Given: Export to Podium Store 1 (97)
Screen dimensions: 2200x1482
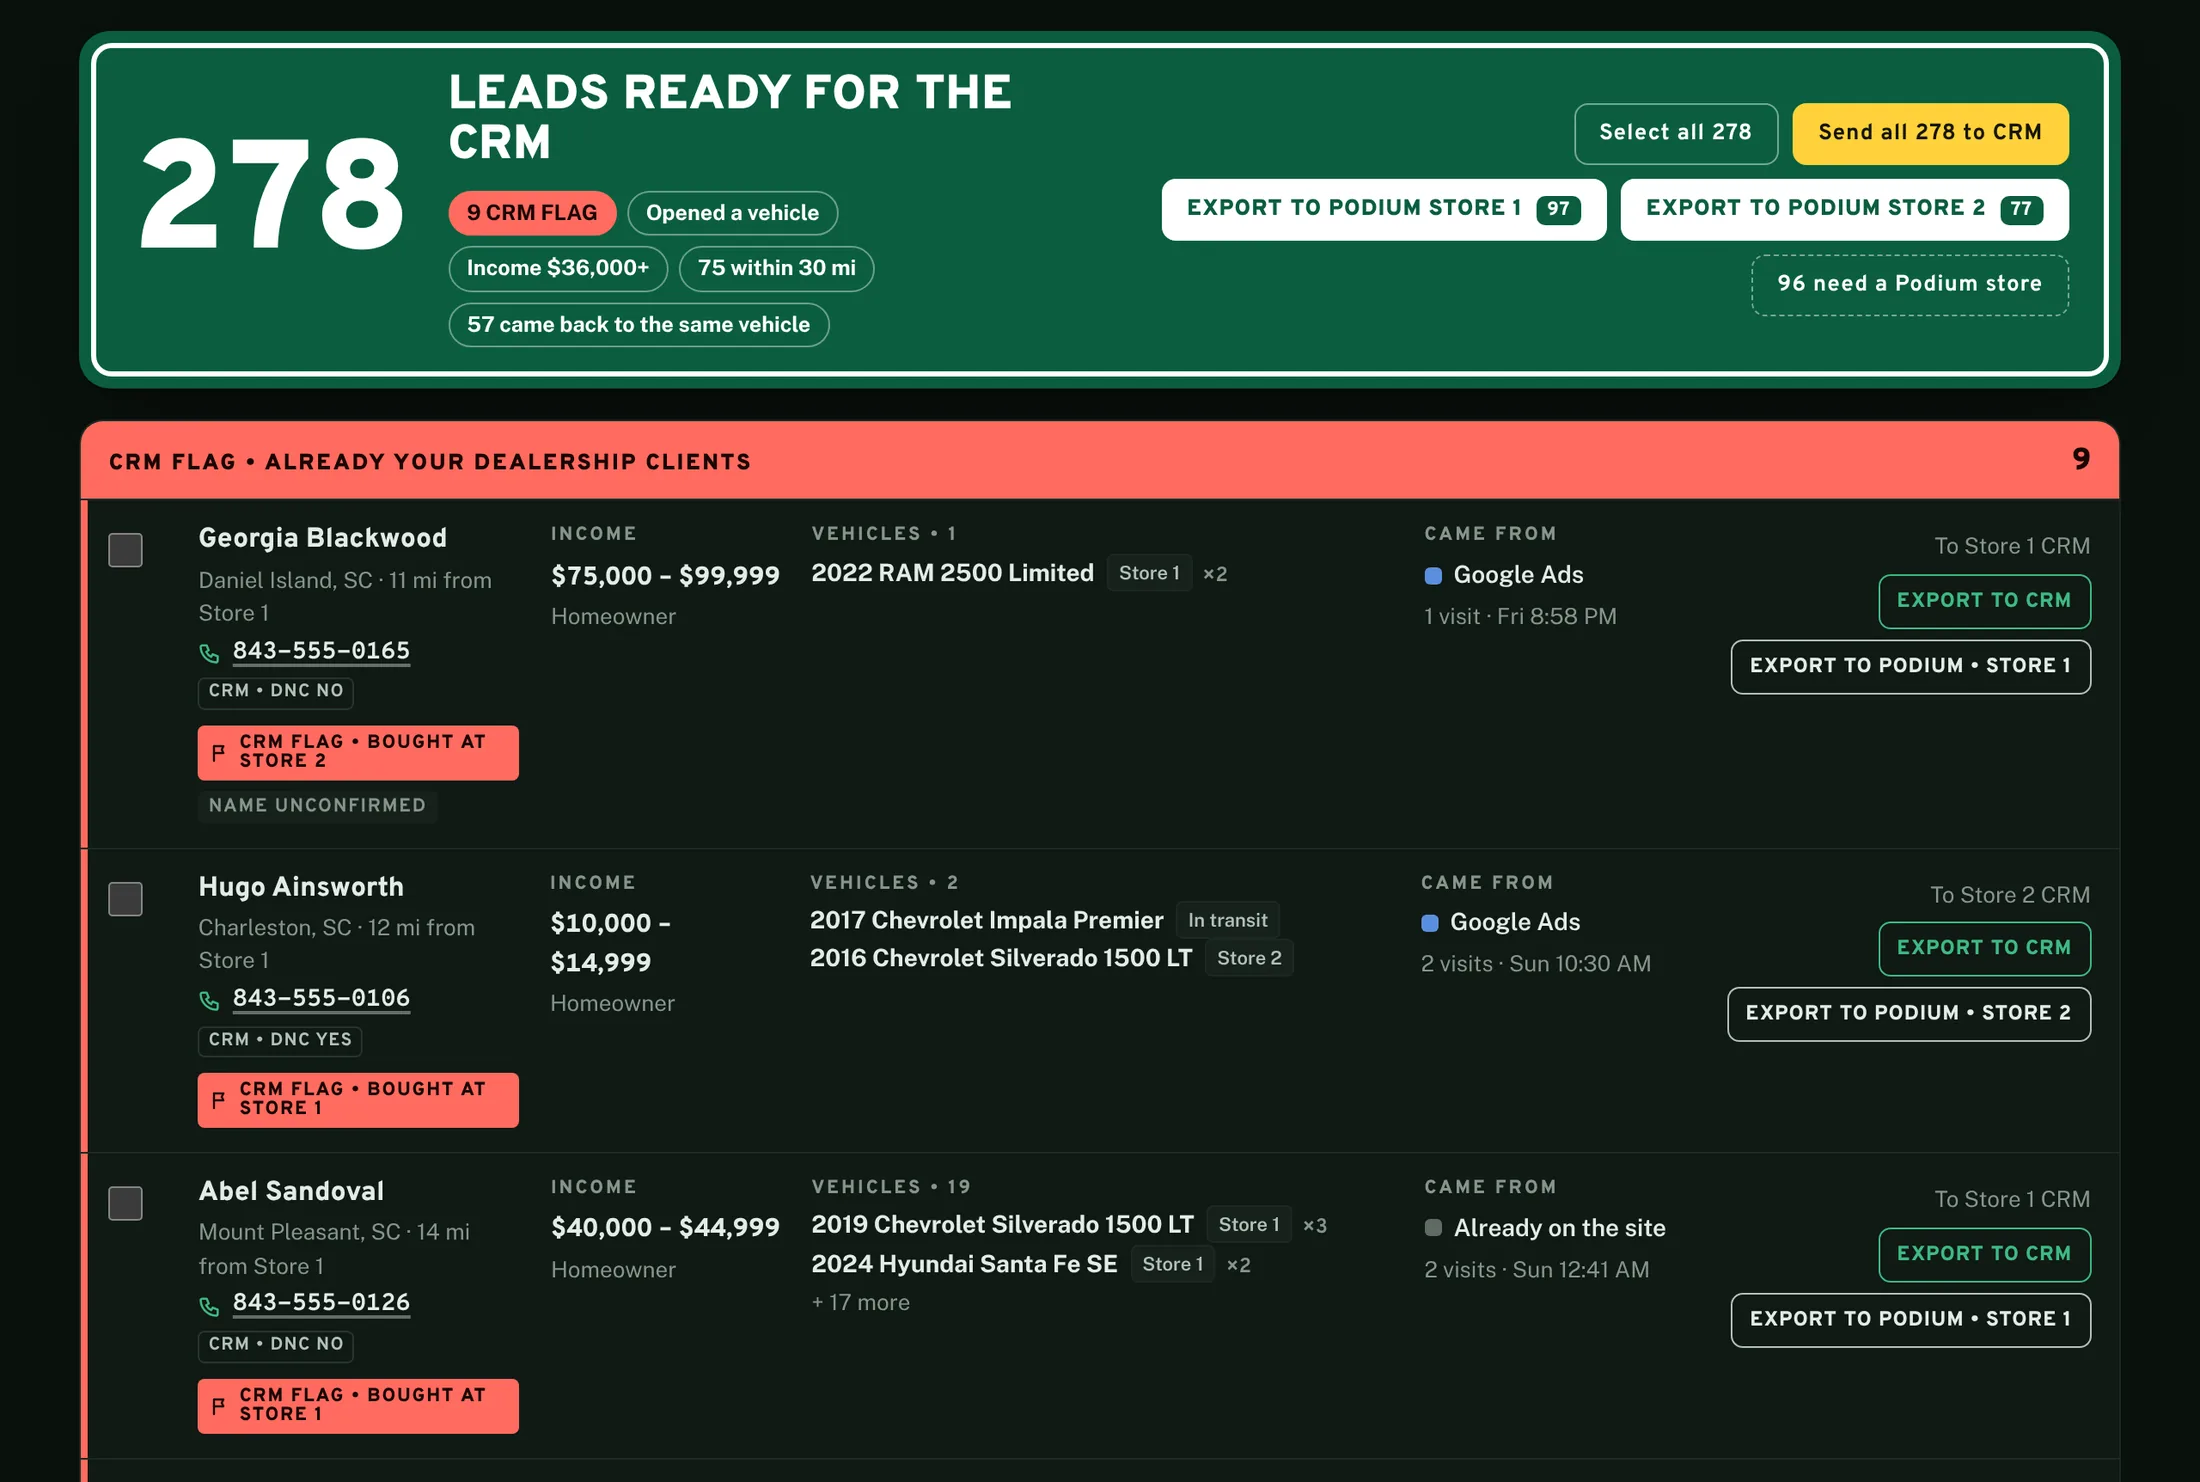Looking at the screenshot, I should click(1383, 209).
